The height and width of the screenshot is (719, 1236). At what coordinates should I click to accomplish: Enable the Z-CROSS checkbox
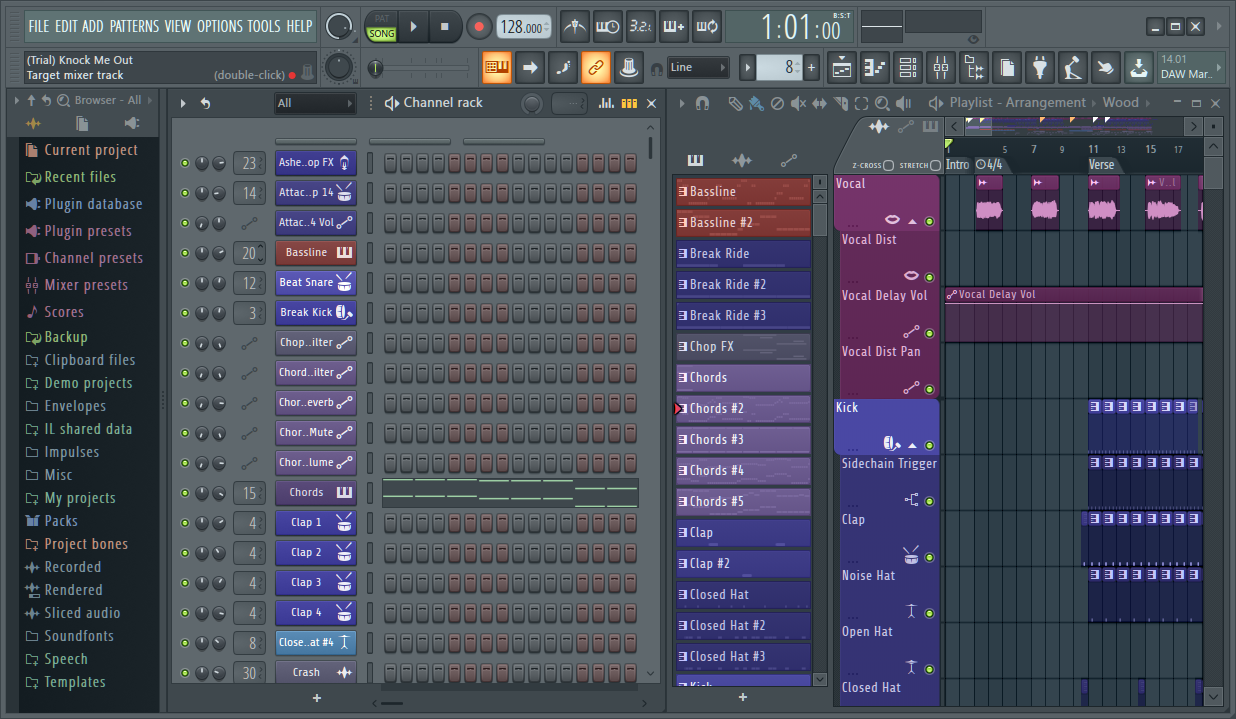pos(888,165)
